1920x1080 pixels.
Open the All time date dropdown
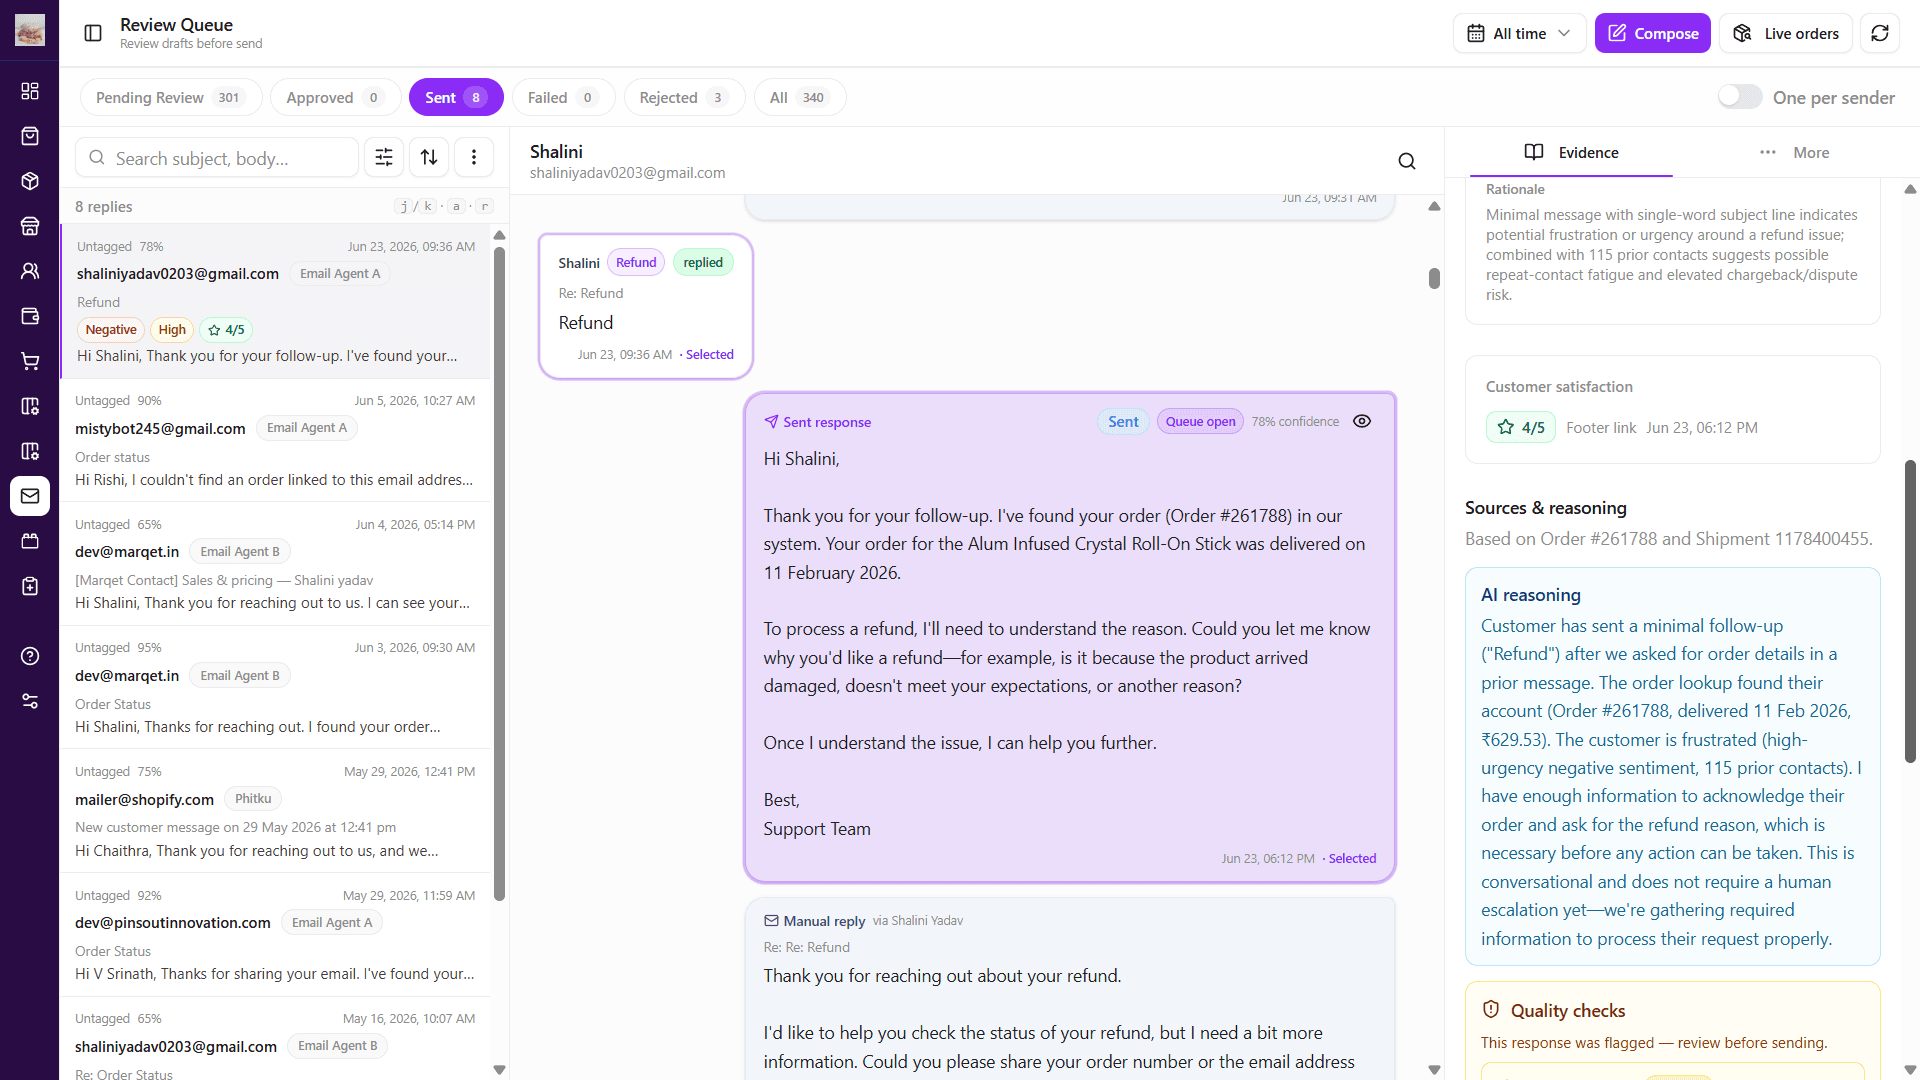[x=1519, y=33]
